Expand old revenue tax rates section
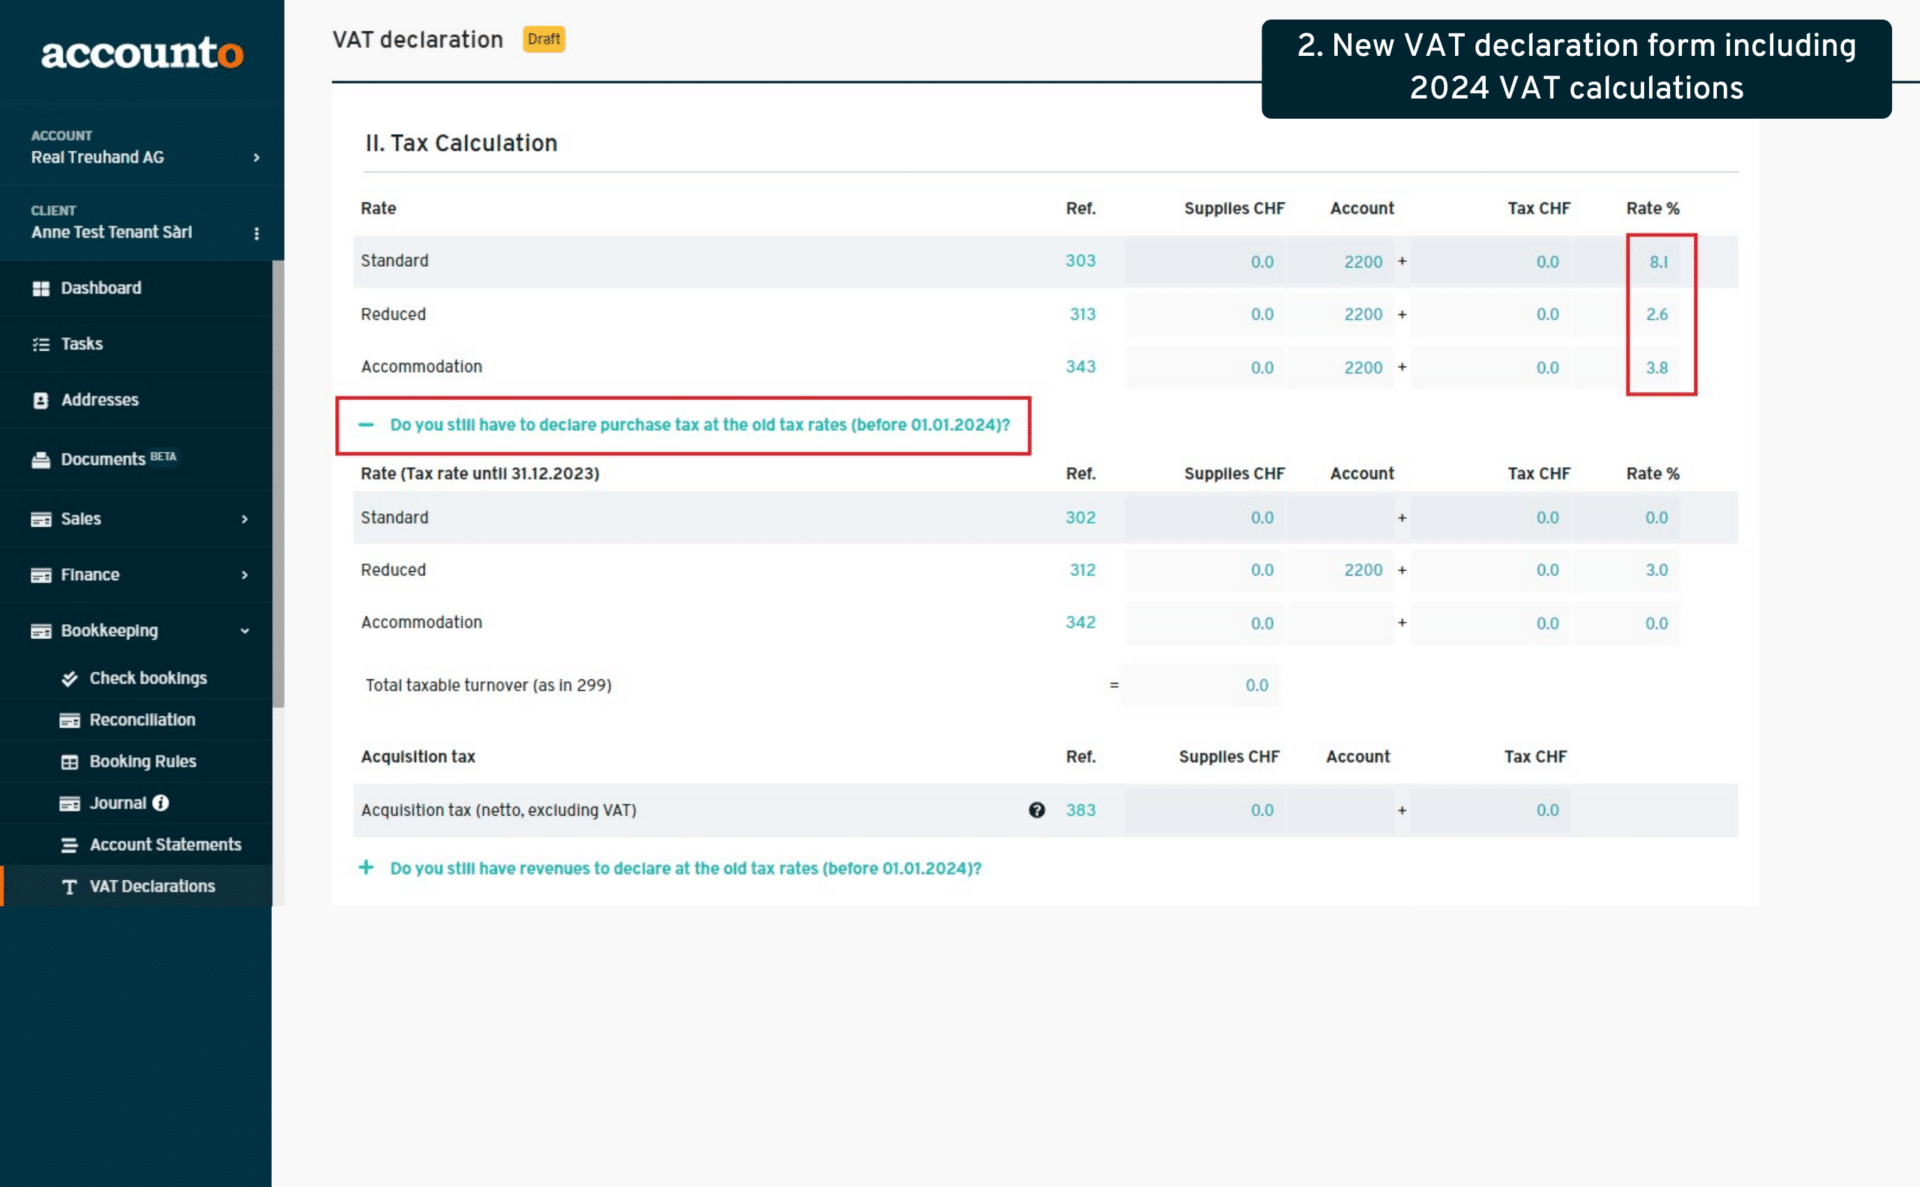The width and height of the screenshot is (1920, 1187). coord(366,868)
